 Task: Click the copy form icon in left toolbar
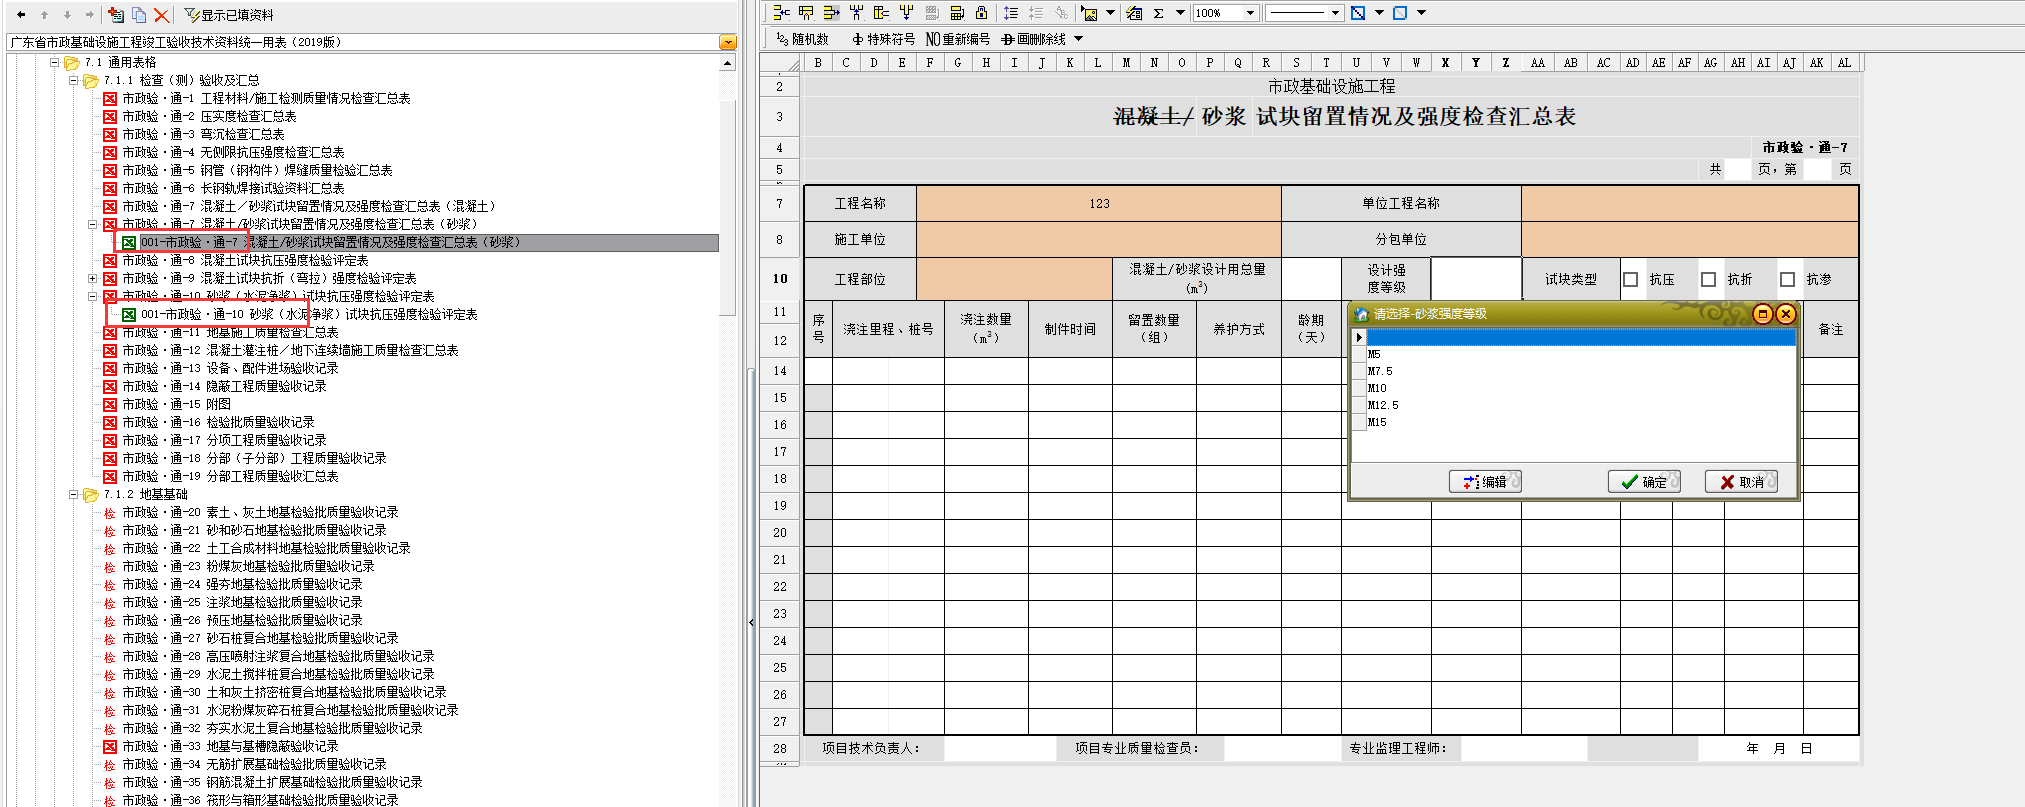139,15
